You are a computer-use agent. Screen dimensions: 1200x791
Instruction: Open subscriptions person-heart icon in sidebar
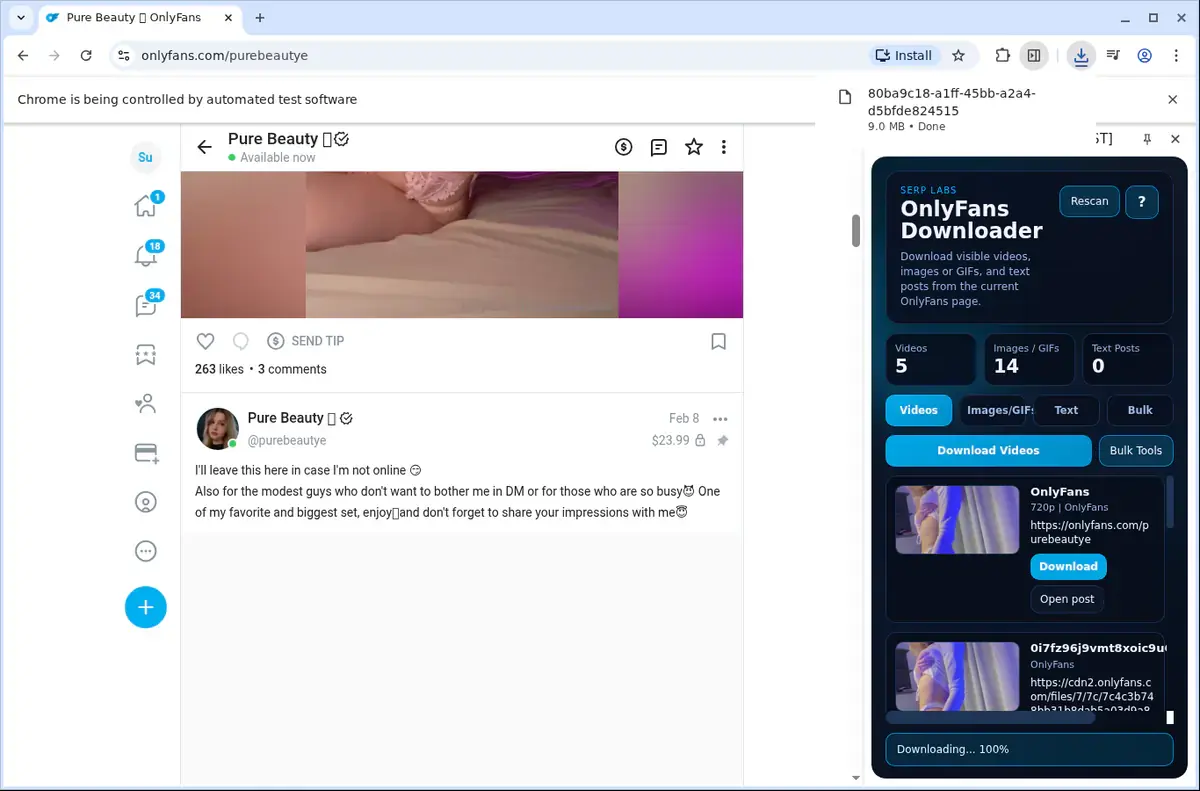click(146, 404)
